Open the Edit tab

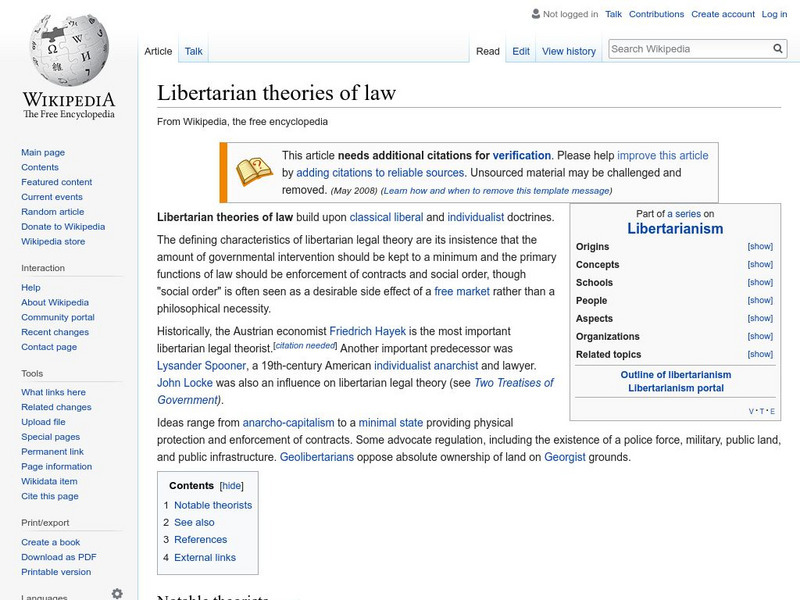coord(521,52)
